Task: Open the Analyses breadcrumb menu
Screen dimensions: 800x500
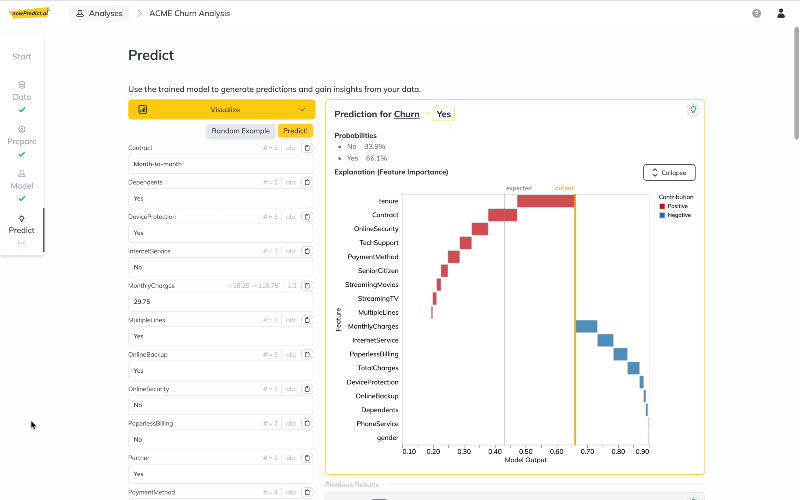Action: tap(99, 13)
